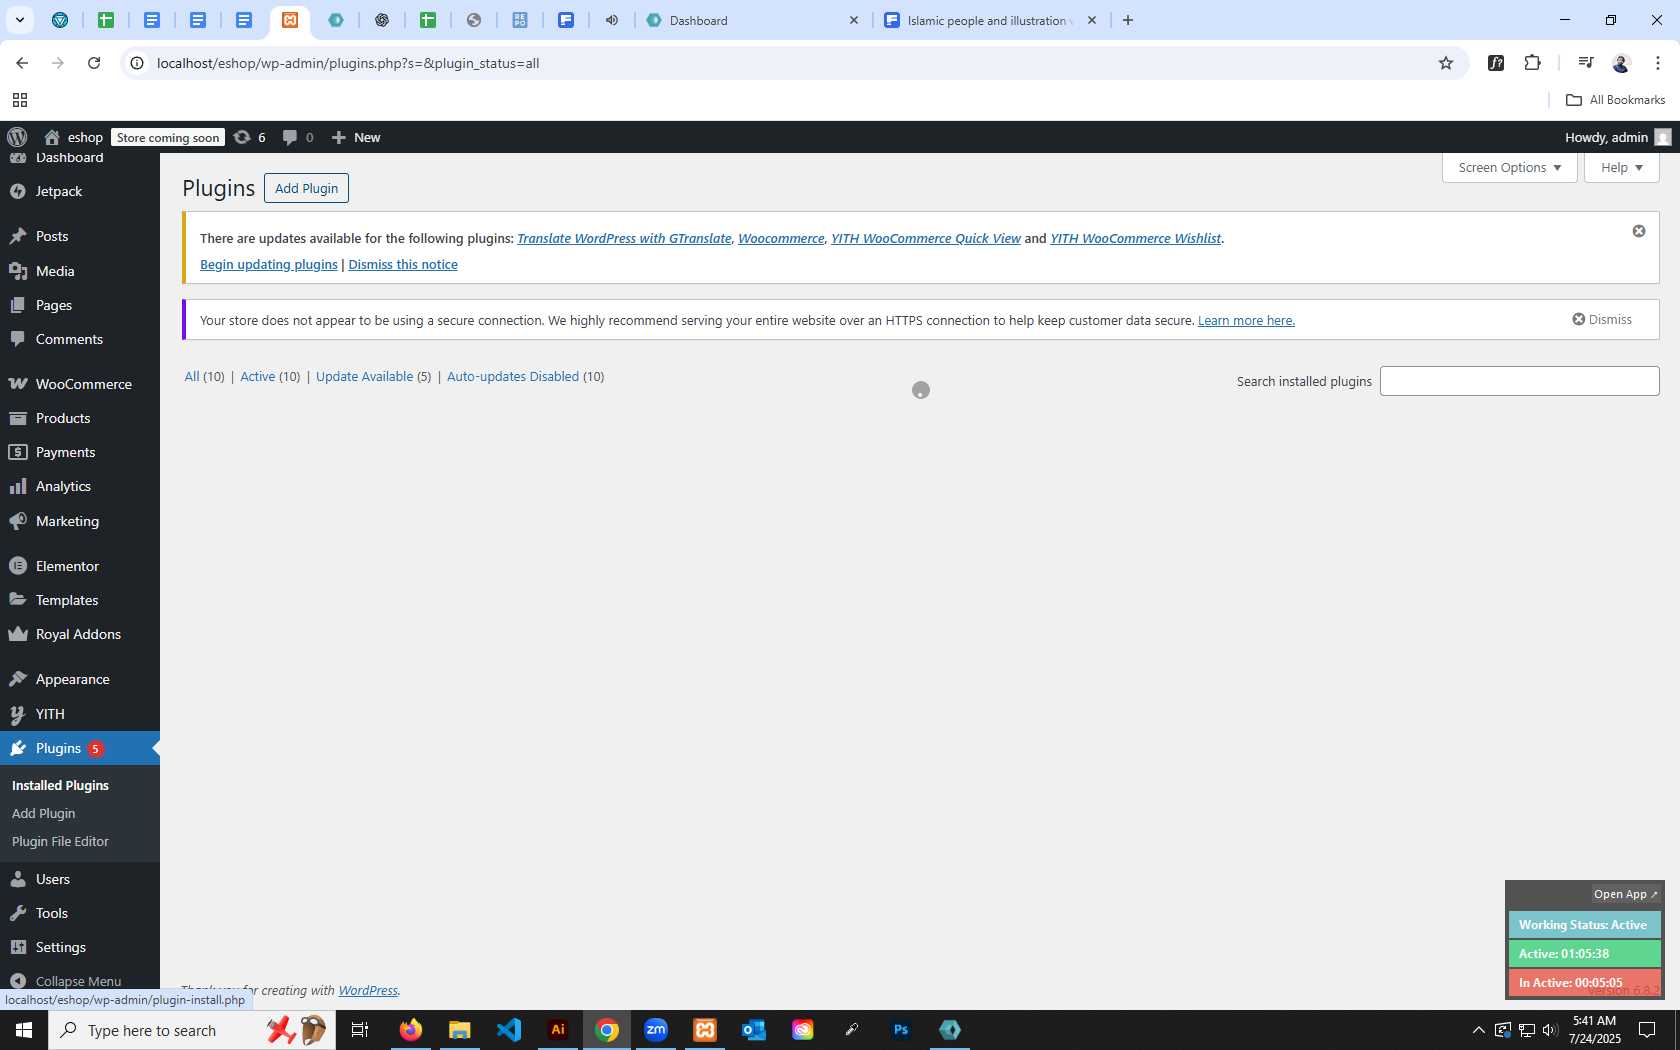Click the Add Plugin button beside the title
The image size is (1680, 1050).
(x=306, y=188)
